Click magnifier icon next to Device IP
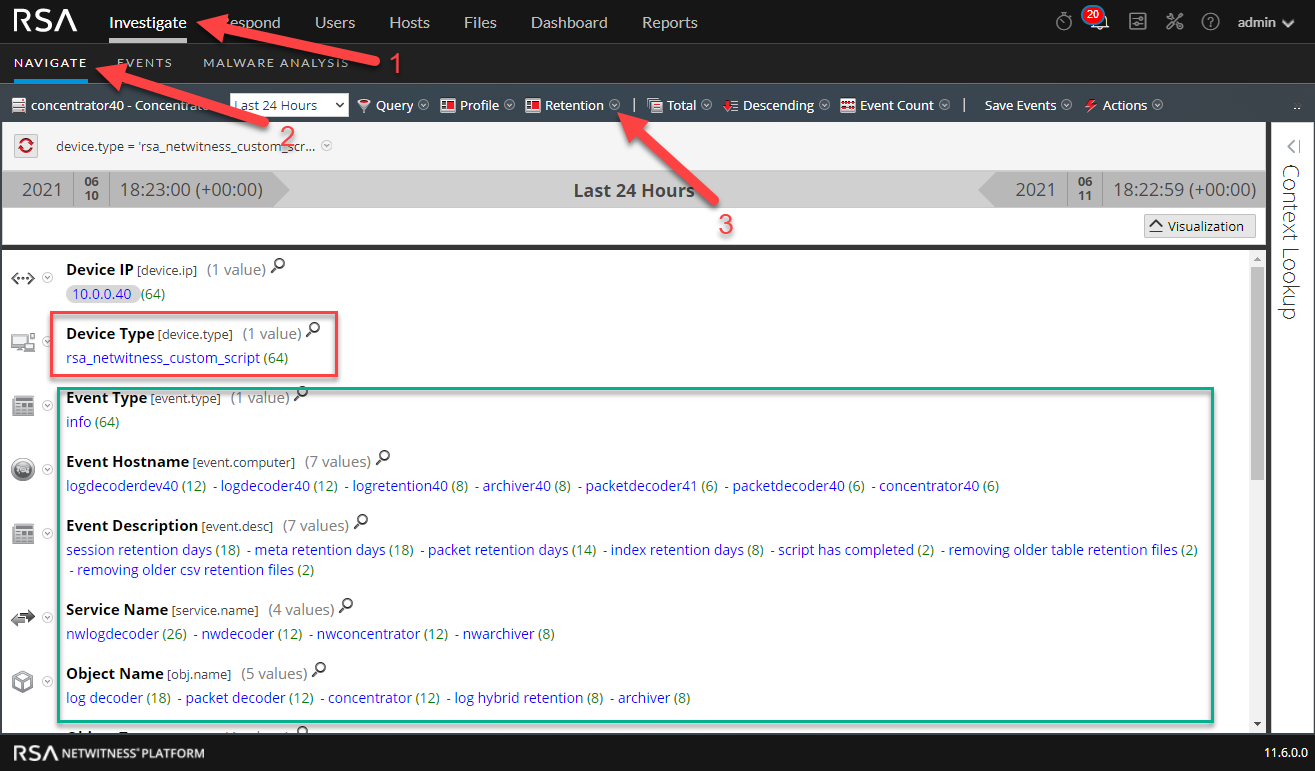The width and height of the screenshot is (1315, 771). (279, 266)
